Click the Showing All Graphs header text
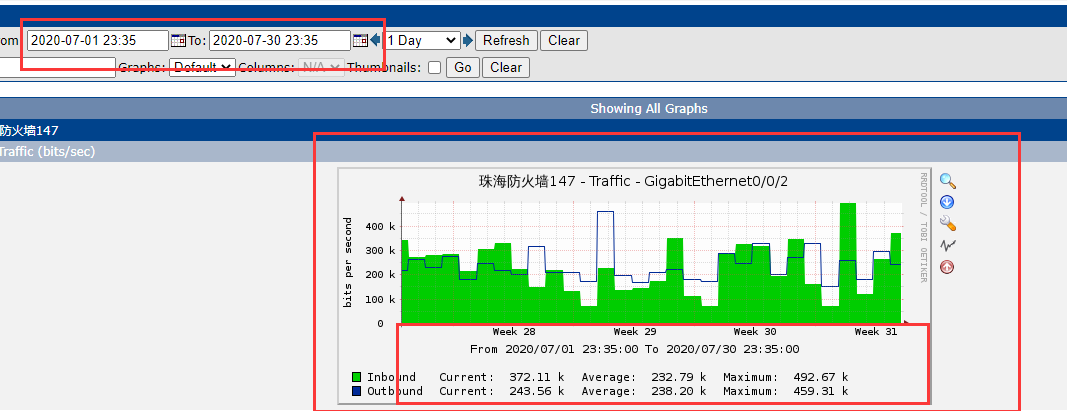 (649, 109)
